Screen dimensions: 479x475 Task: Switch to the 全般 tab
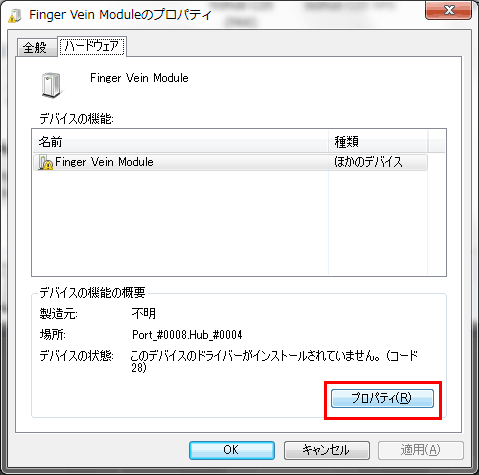(x=36, y=47)
